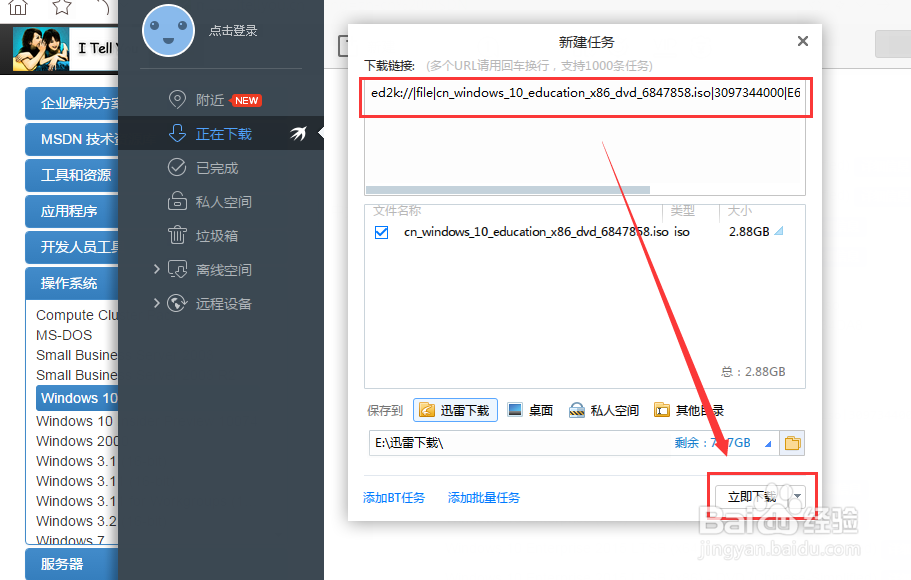The height and width of the screenshot is (580, 911).
Task: Click the star favorites icon at the top
Action: click(x=59, y=8)
